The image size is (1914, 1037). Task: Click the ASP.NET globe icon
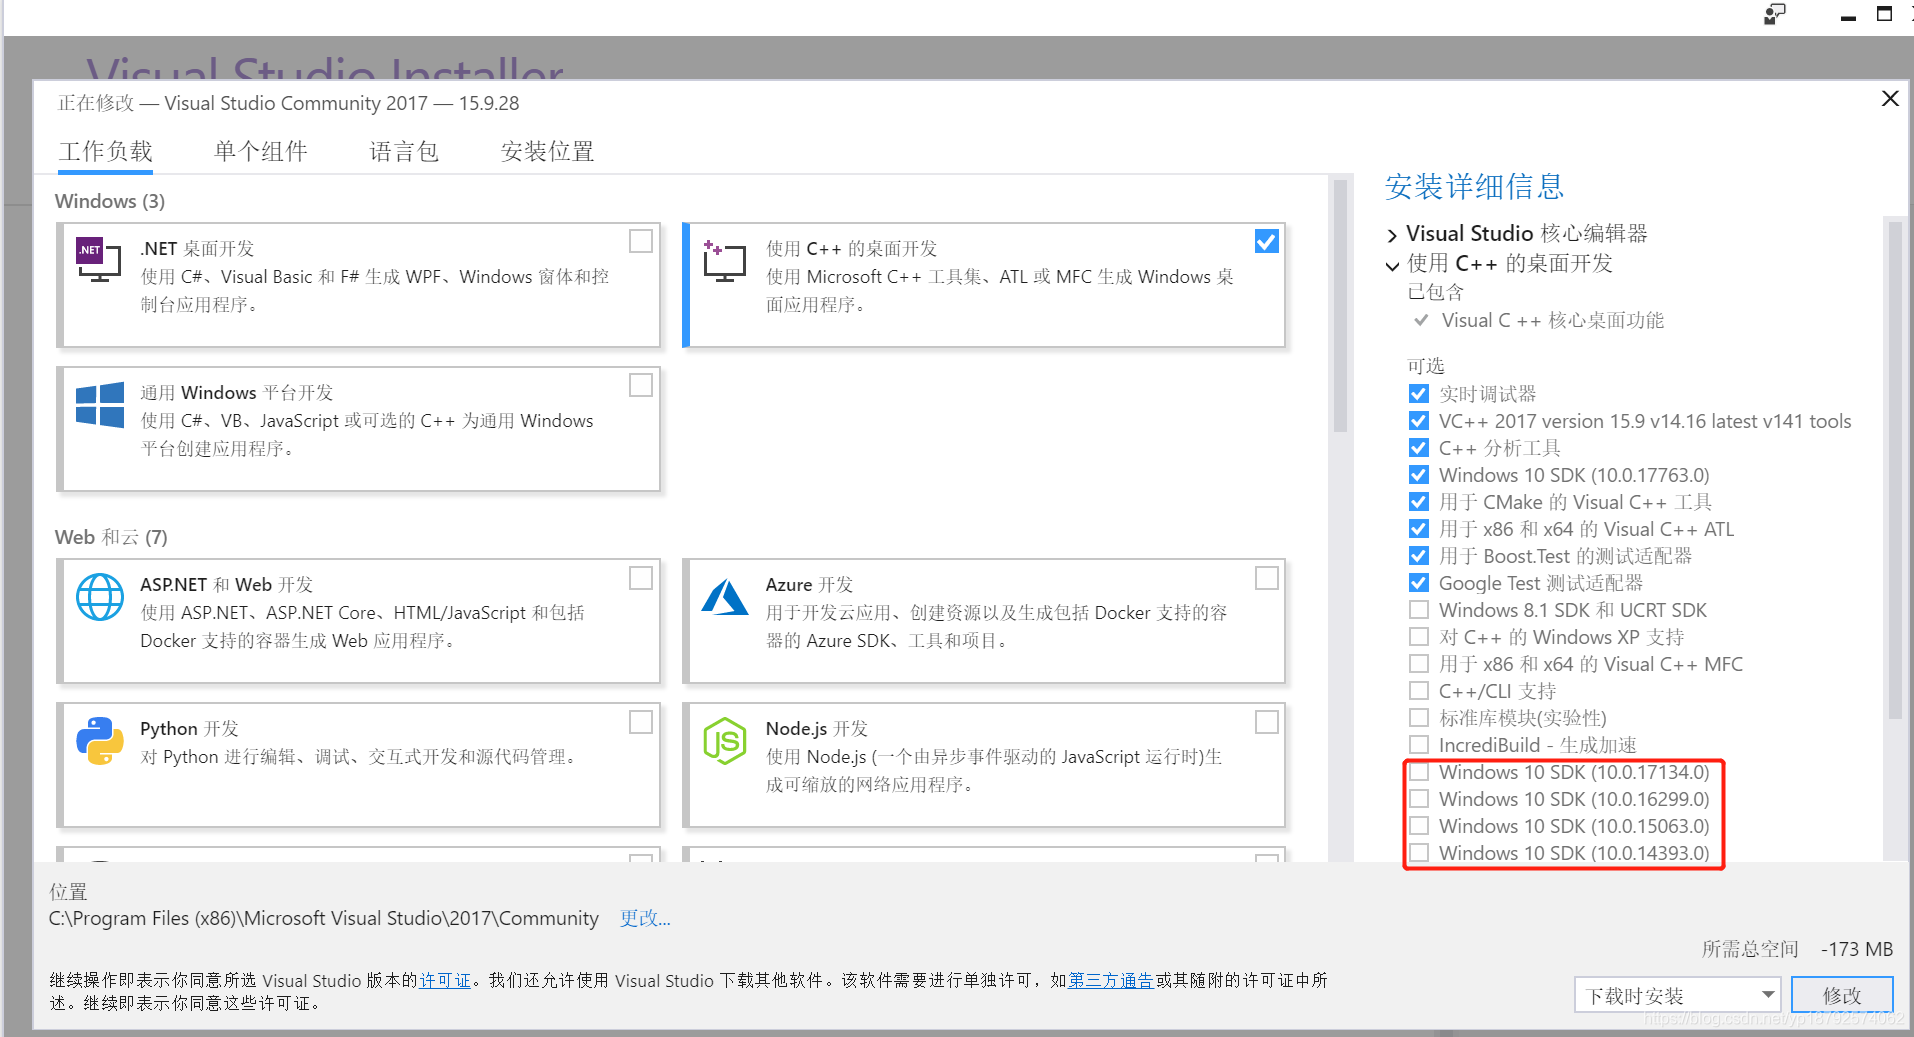click(100, 597)
